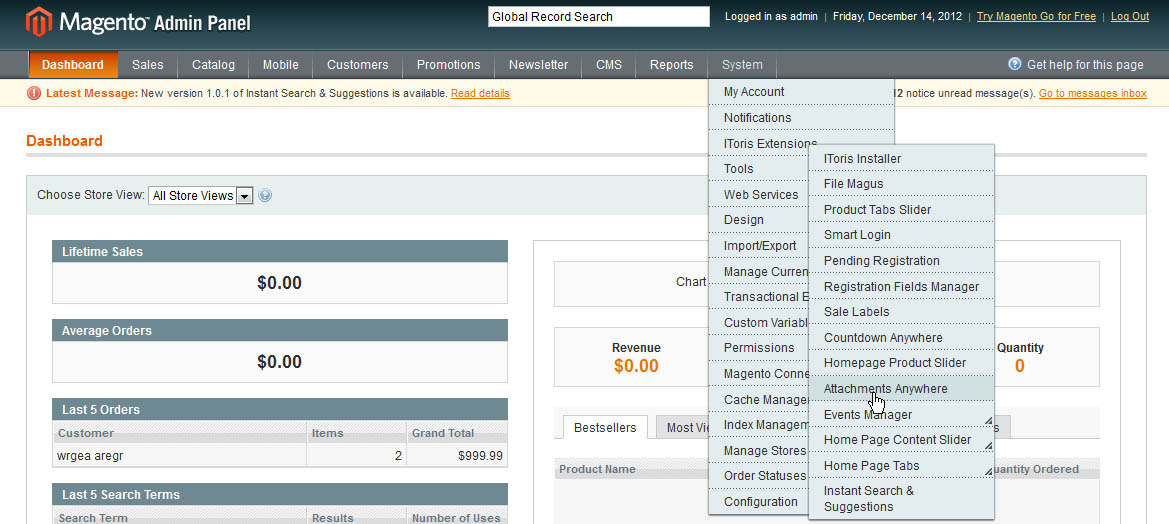Viewport: 1169px width, 524px height.
Task: Switch to the Bestsellers tab
Action: (x=605, y=427)
